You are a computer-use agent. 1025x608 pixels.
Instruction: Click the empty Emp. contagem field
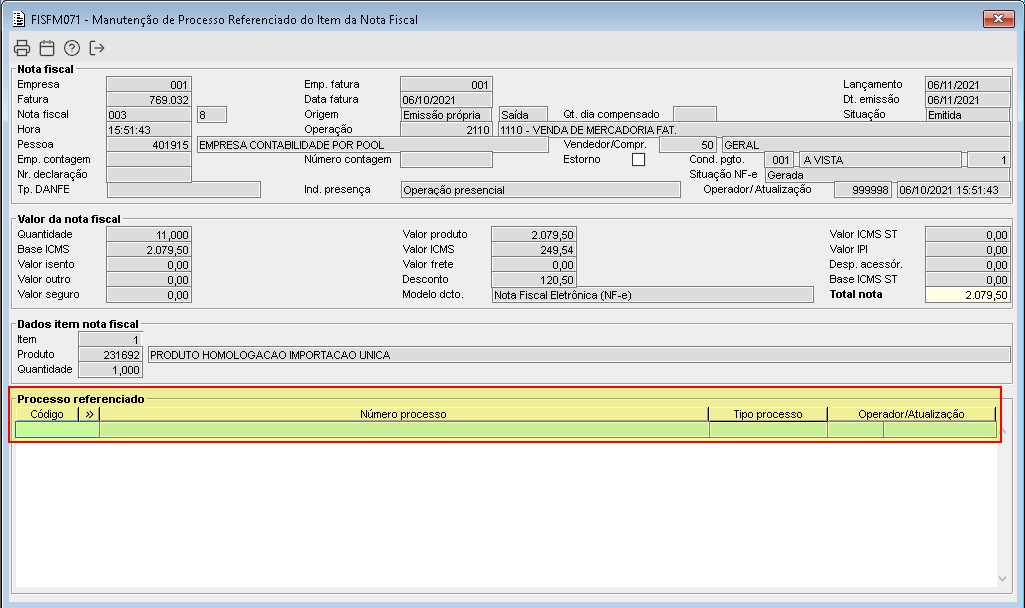(149, 160)
